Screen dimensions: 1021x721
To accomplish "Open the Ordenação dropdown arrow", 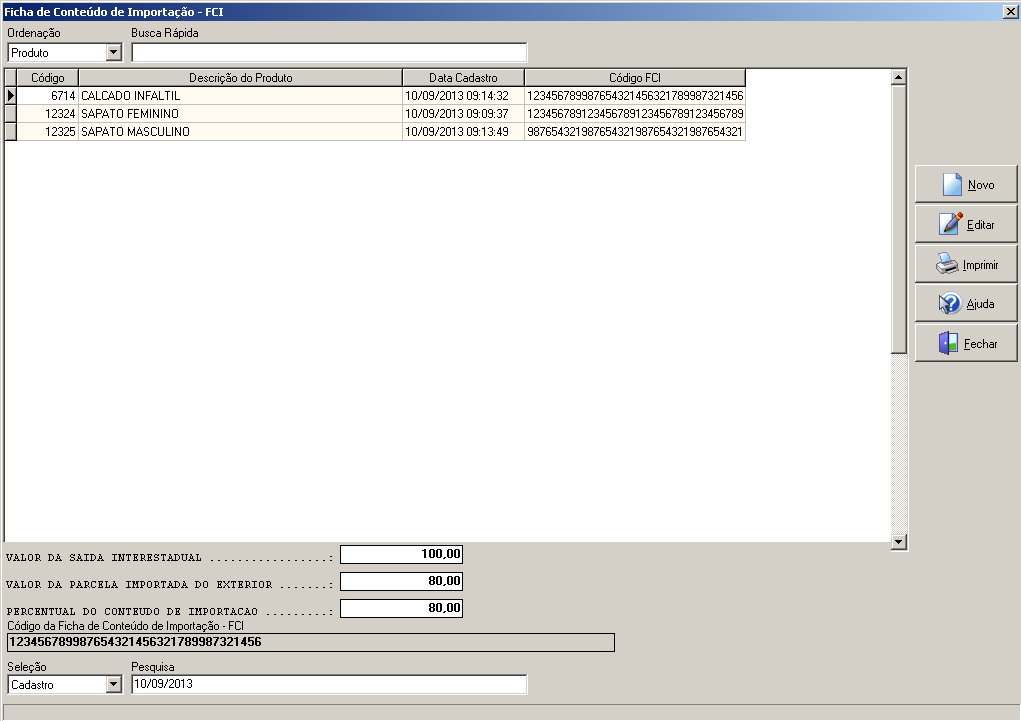I will point(114,52).
